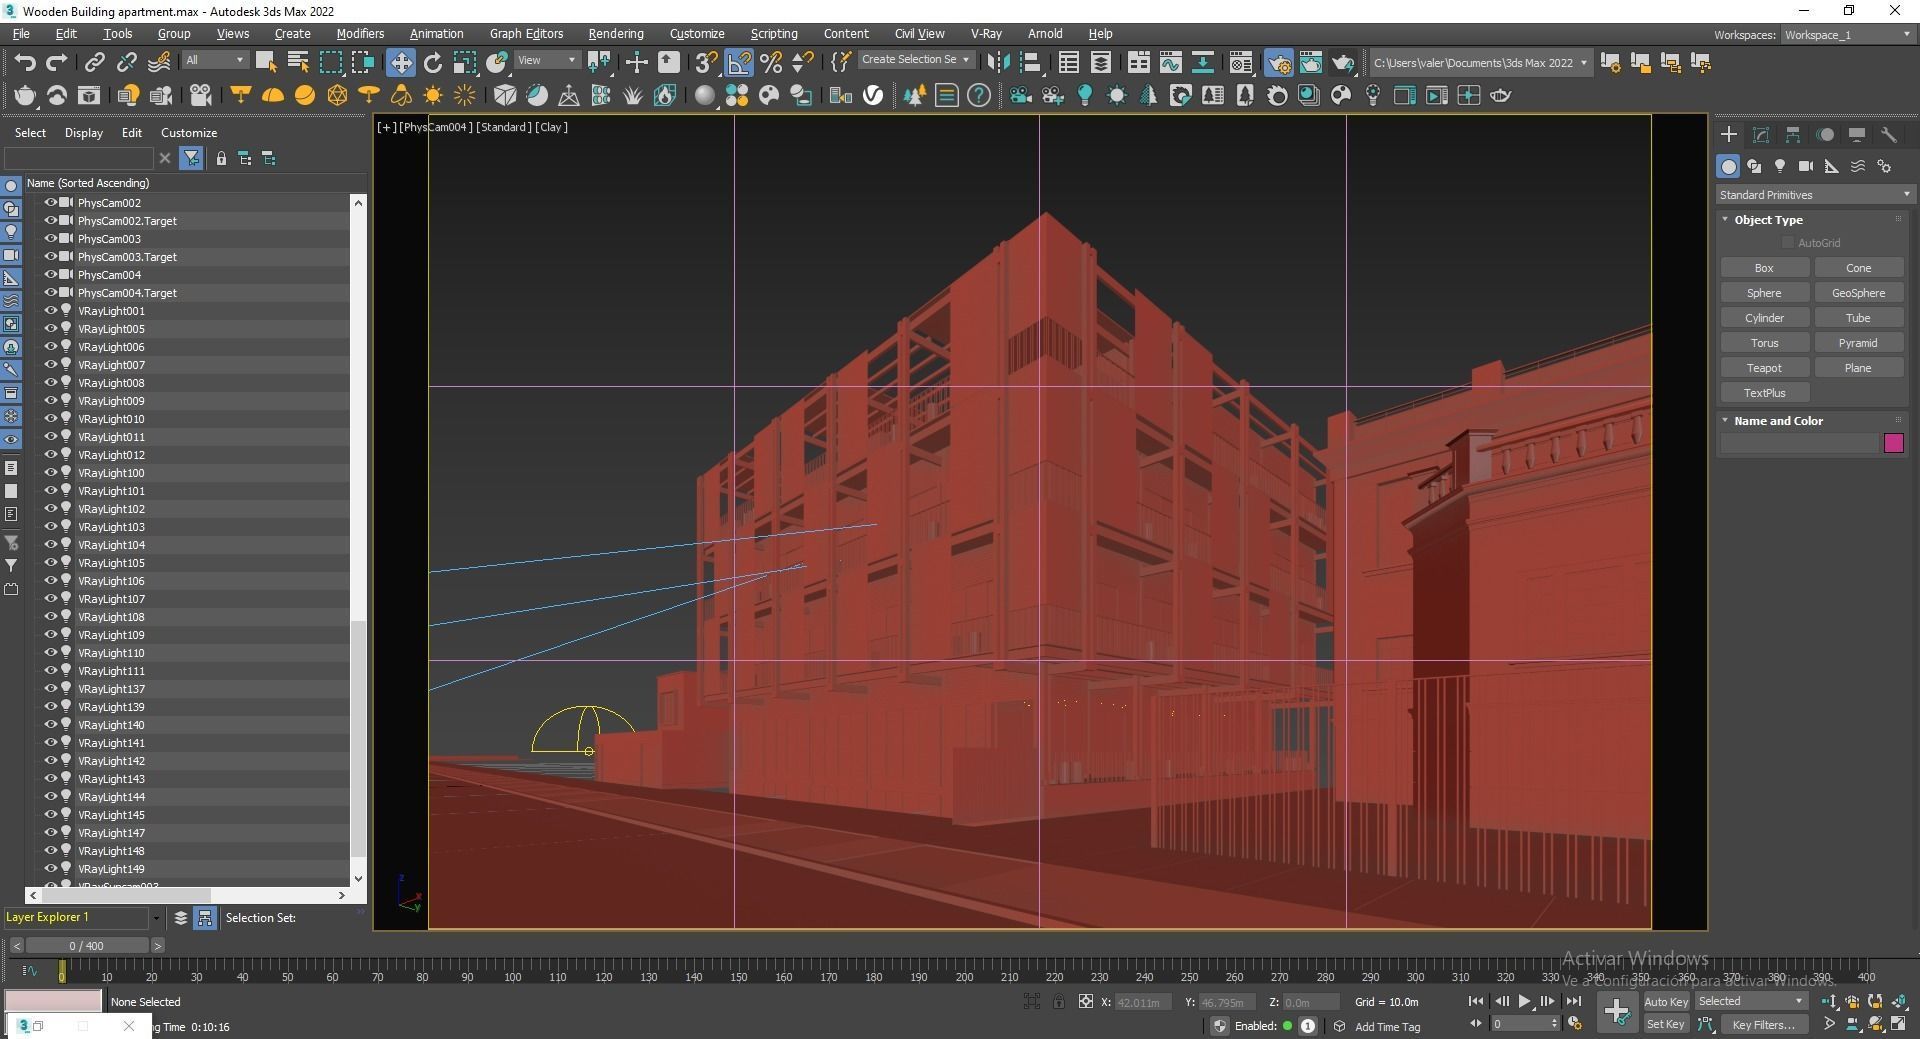Click the Mirror tool icon
Viewport: 1920px width, 1039px height.
coord(997,62)
